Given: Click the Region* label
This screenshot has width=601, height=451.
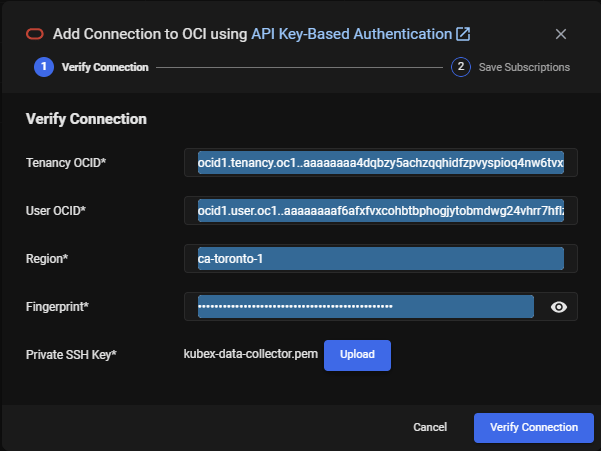Looking at the screenshot, I should click(47, 259).
